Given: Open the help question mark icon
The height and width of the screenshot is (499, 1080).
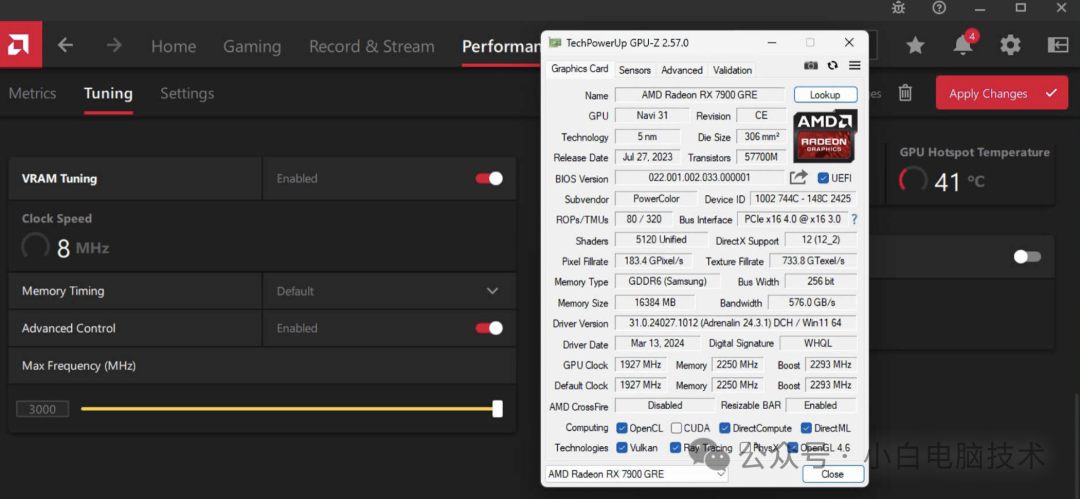Looking at the screenshot, I should pos(939,8).
